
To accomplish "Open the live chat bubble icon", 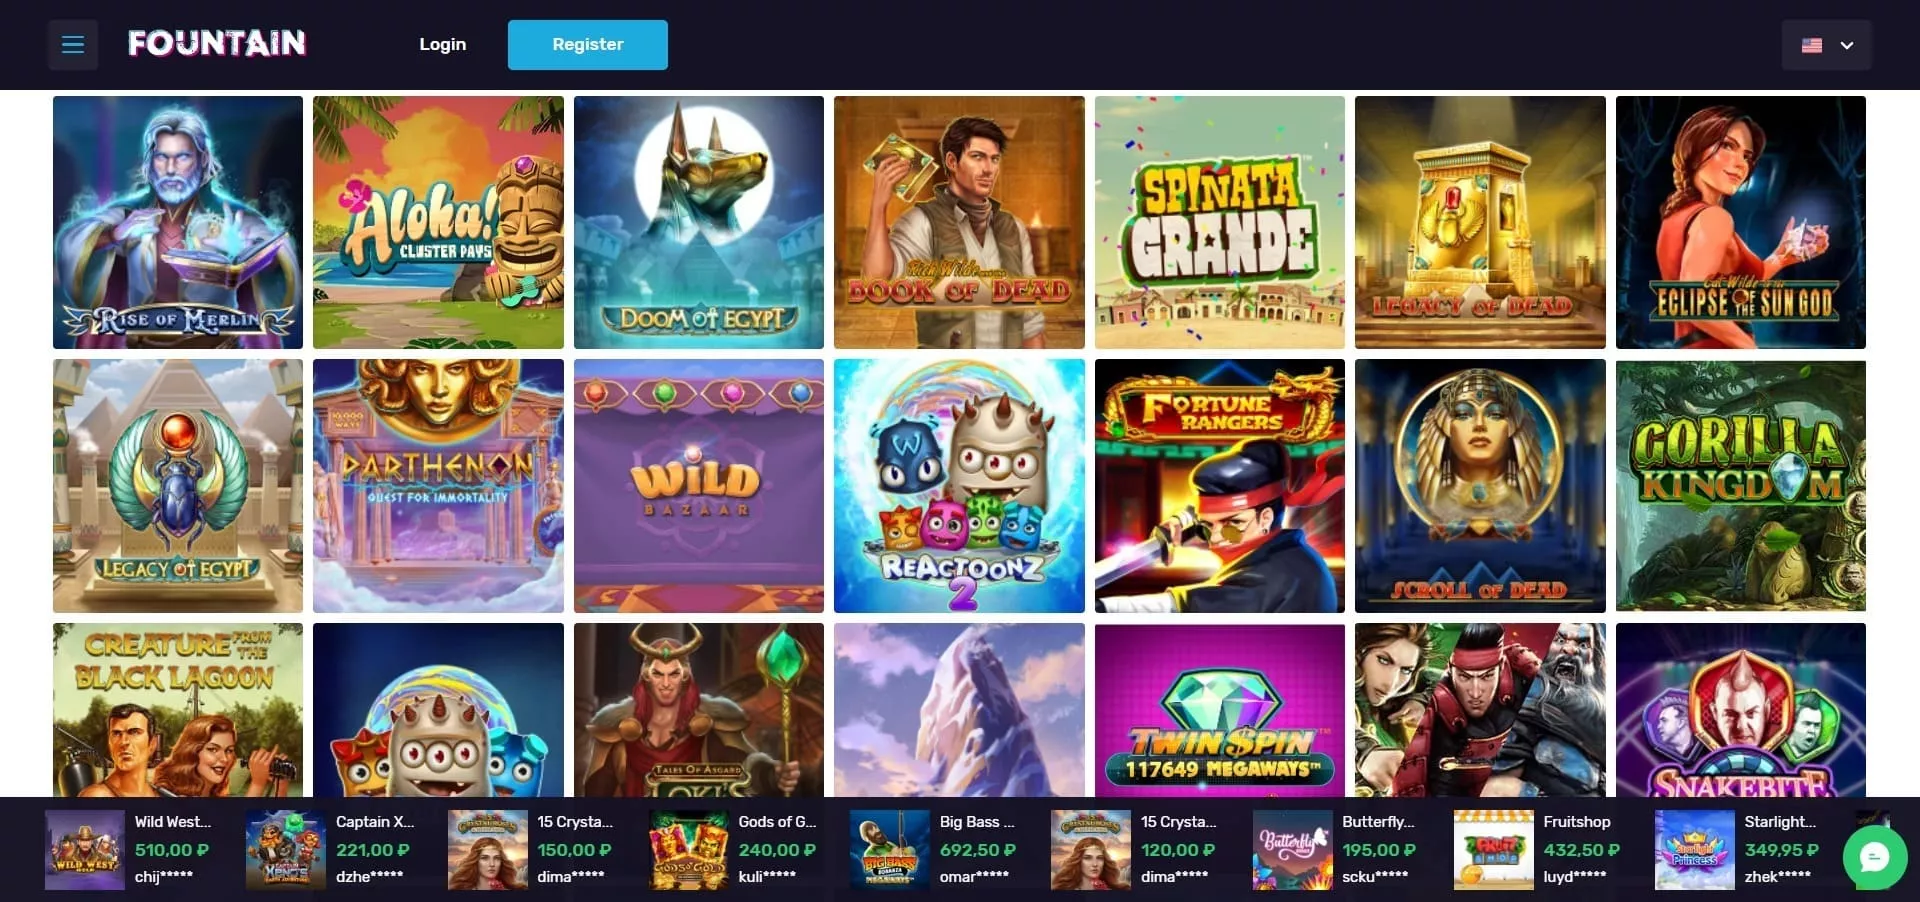I will point(1874,857).
